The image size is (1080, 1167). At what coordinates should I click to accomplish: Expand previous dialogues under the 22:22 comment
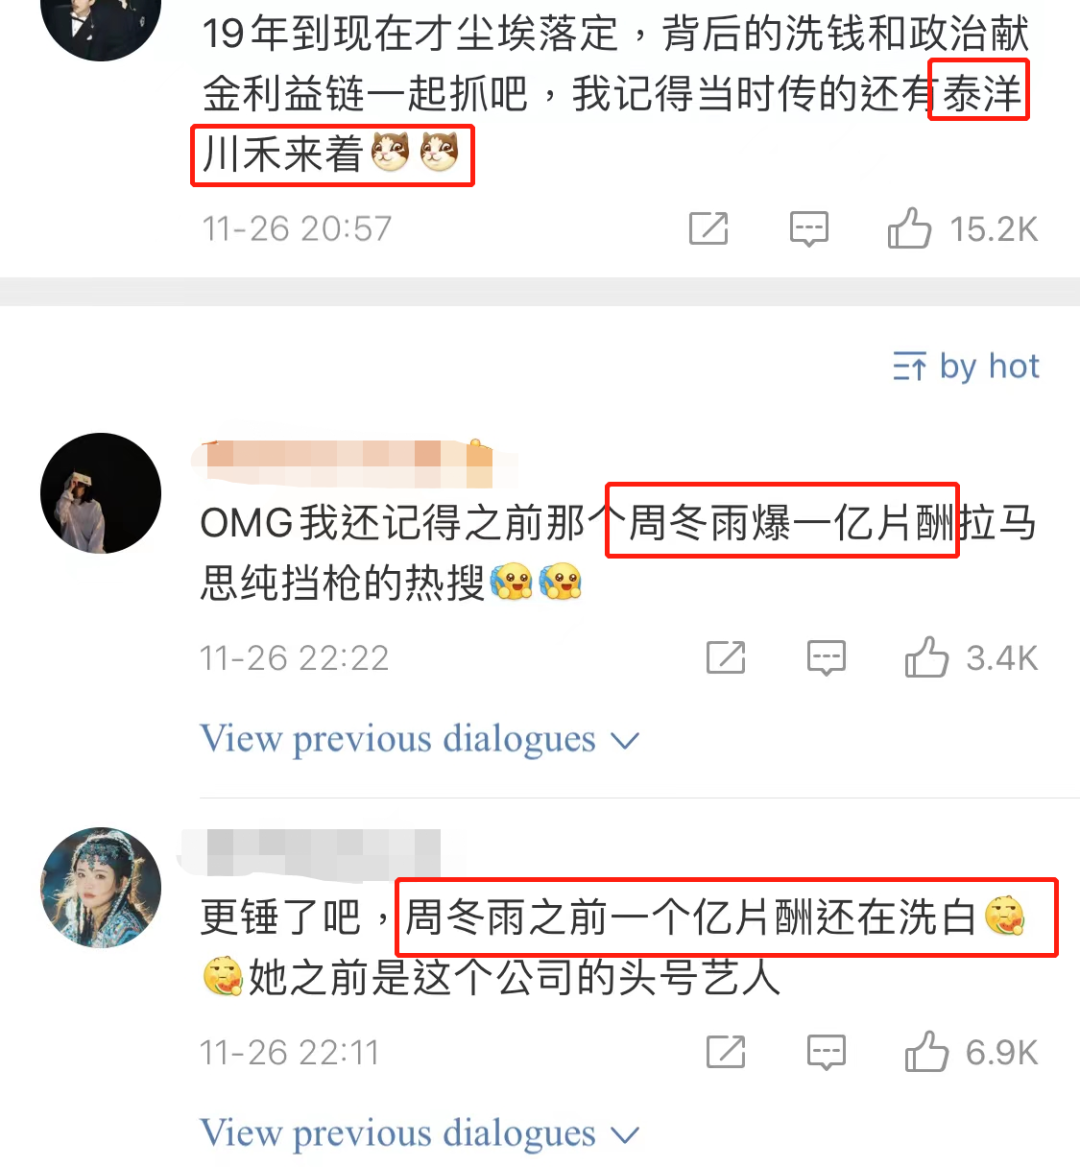coord(420,739)
